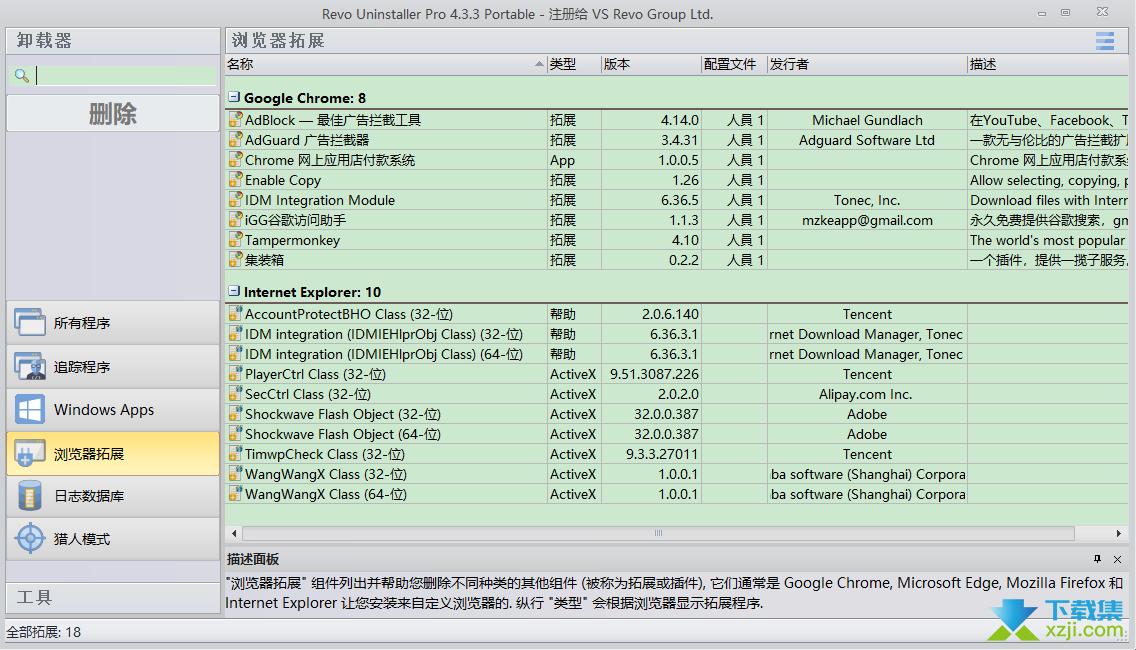Click the SecCtrl Class row icon
This screenshot has height=650, width=1136.
(x=235, y=394)
